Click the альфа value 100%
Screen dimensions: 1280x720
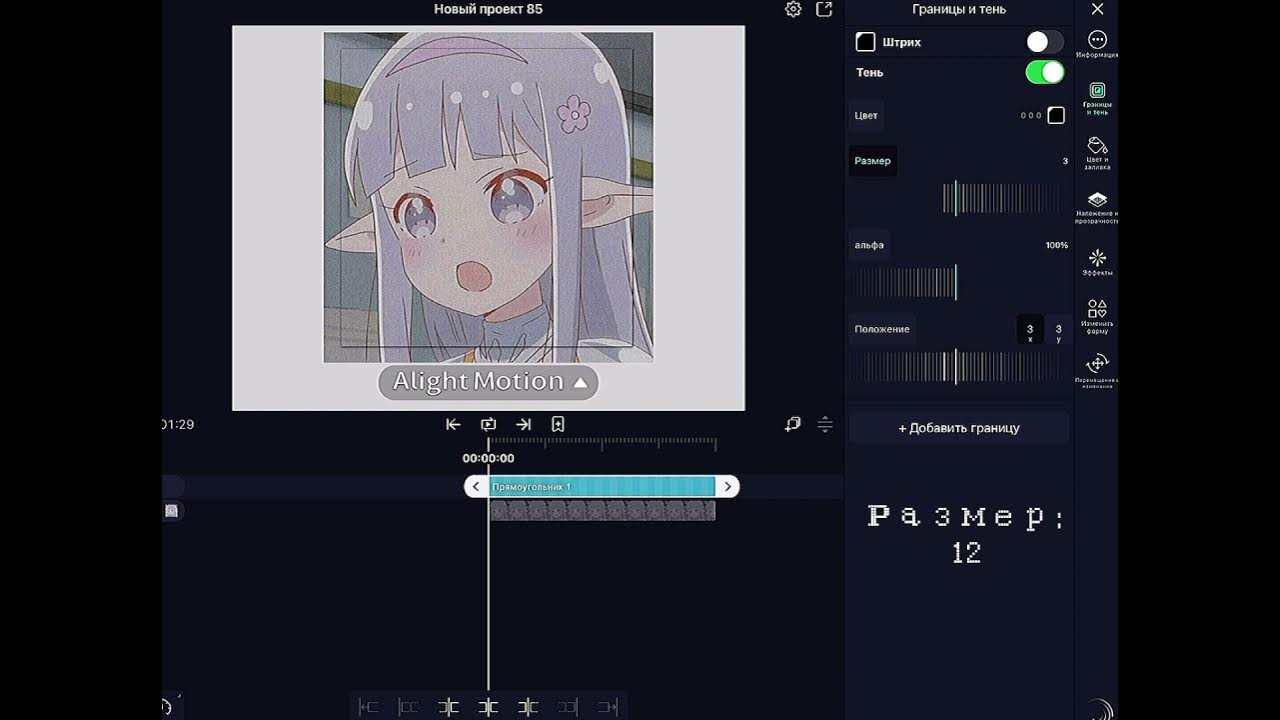point(1057,245)
